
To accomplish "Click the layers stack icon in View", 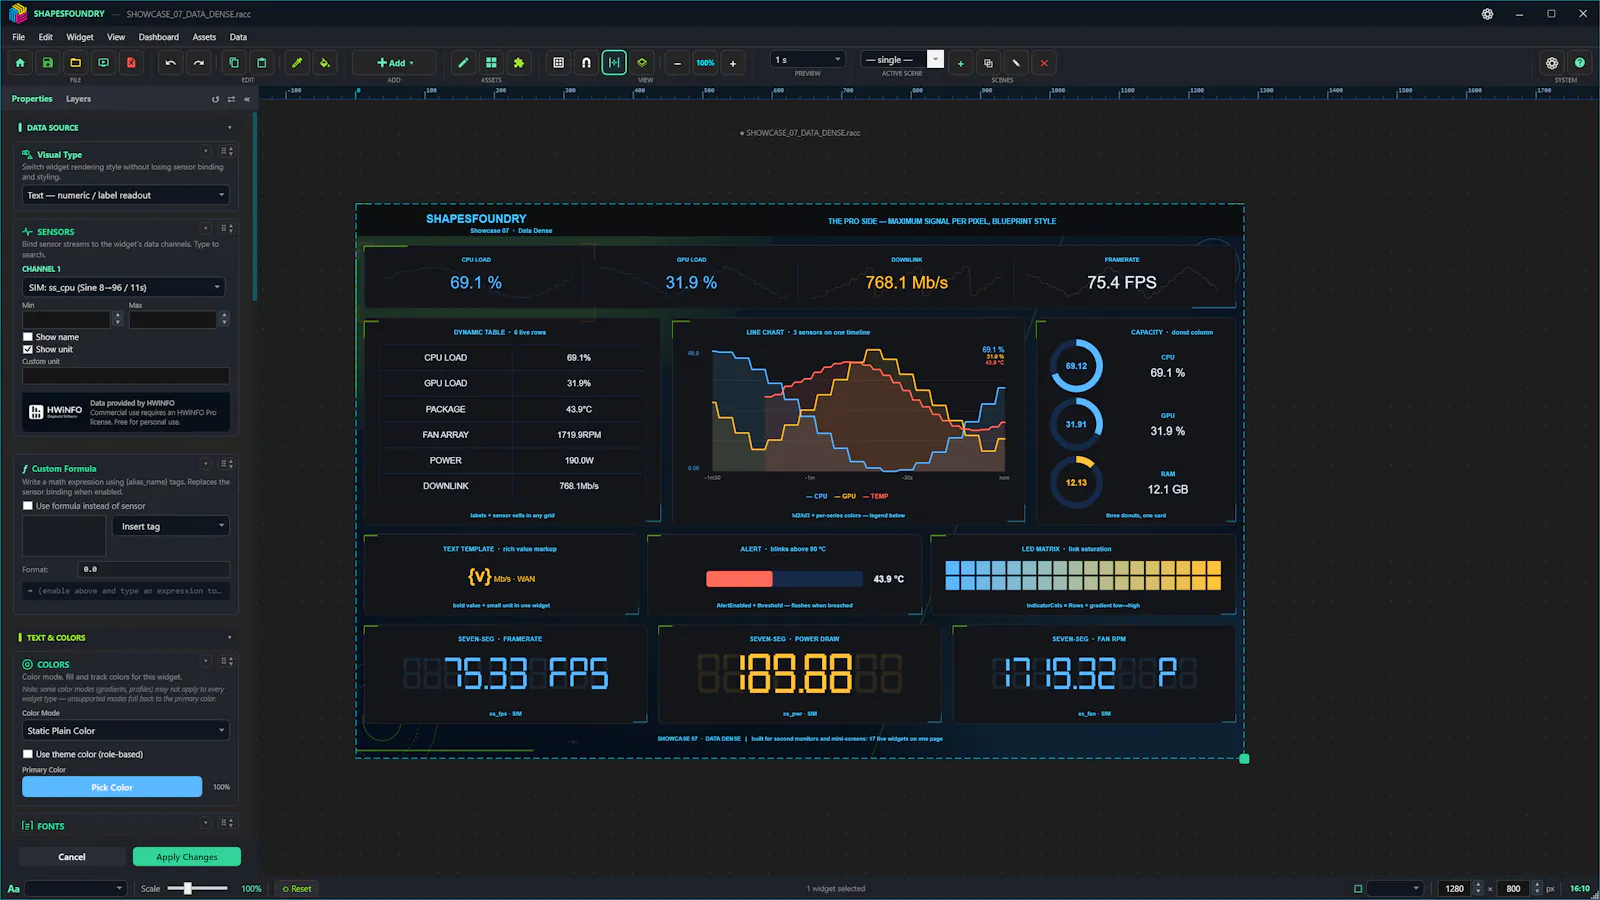I will pyautogui.click(x=642, y=63).
